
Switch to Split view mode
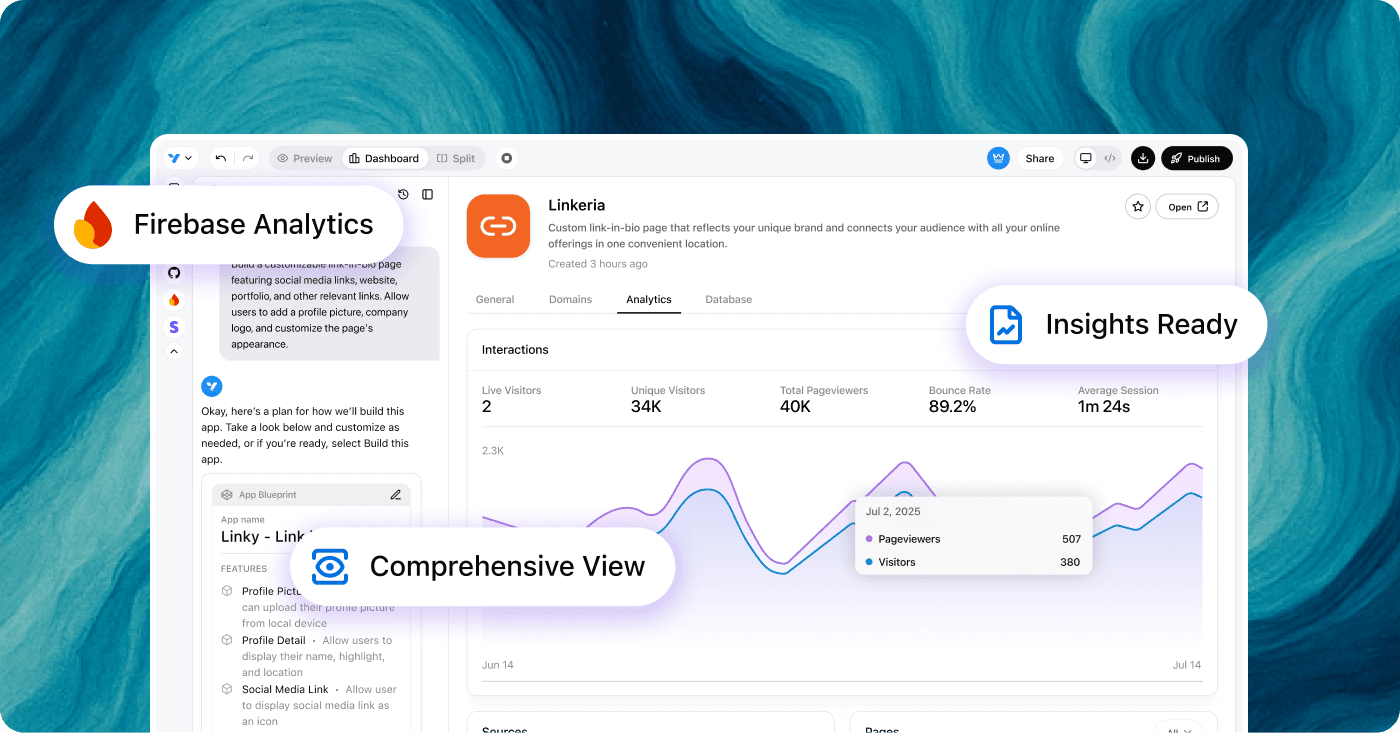[456, 158]
